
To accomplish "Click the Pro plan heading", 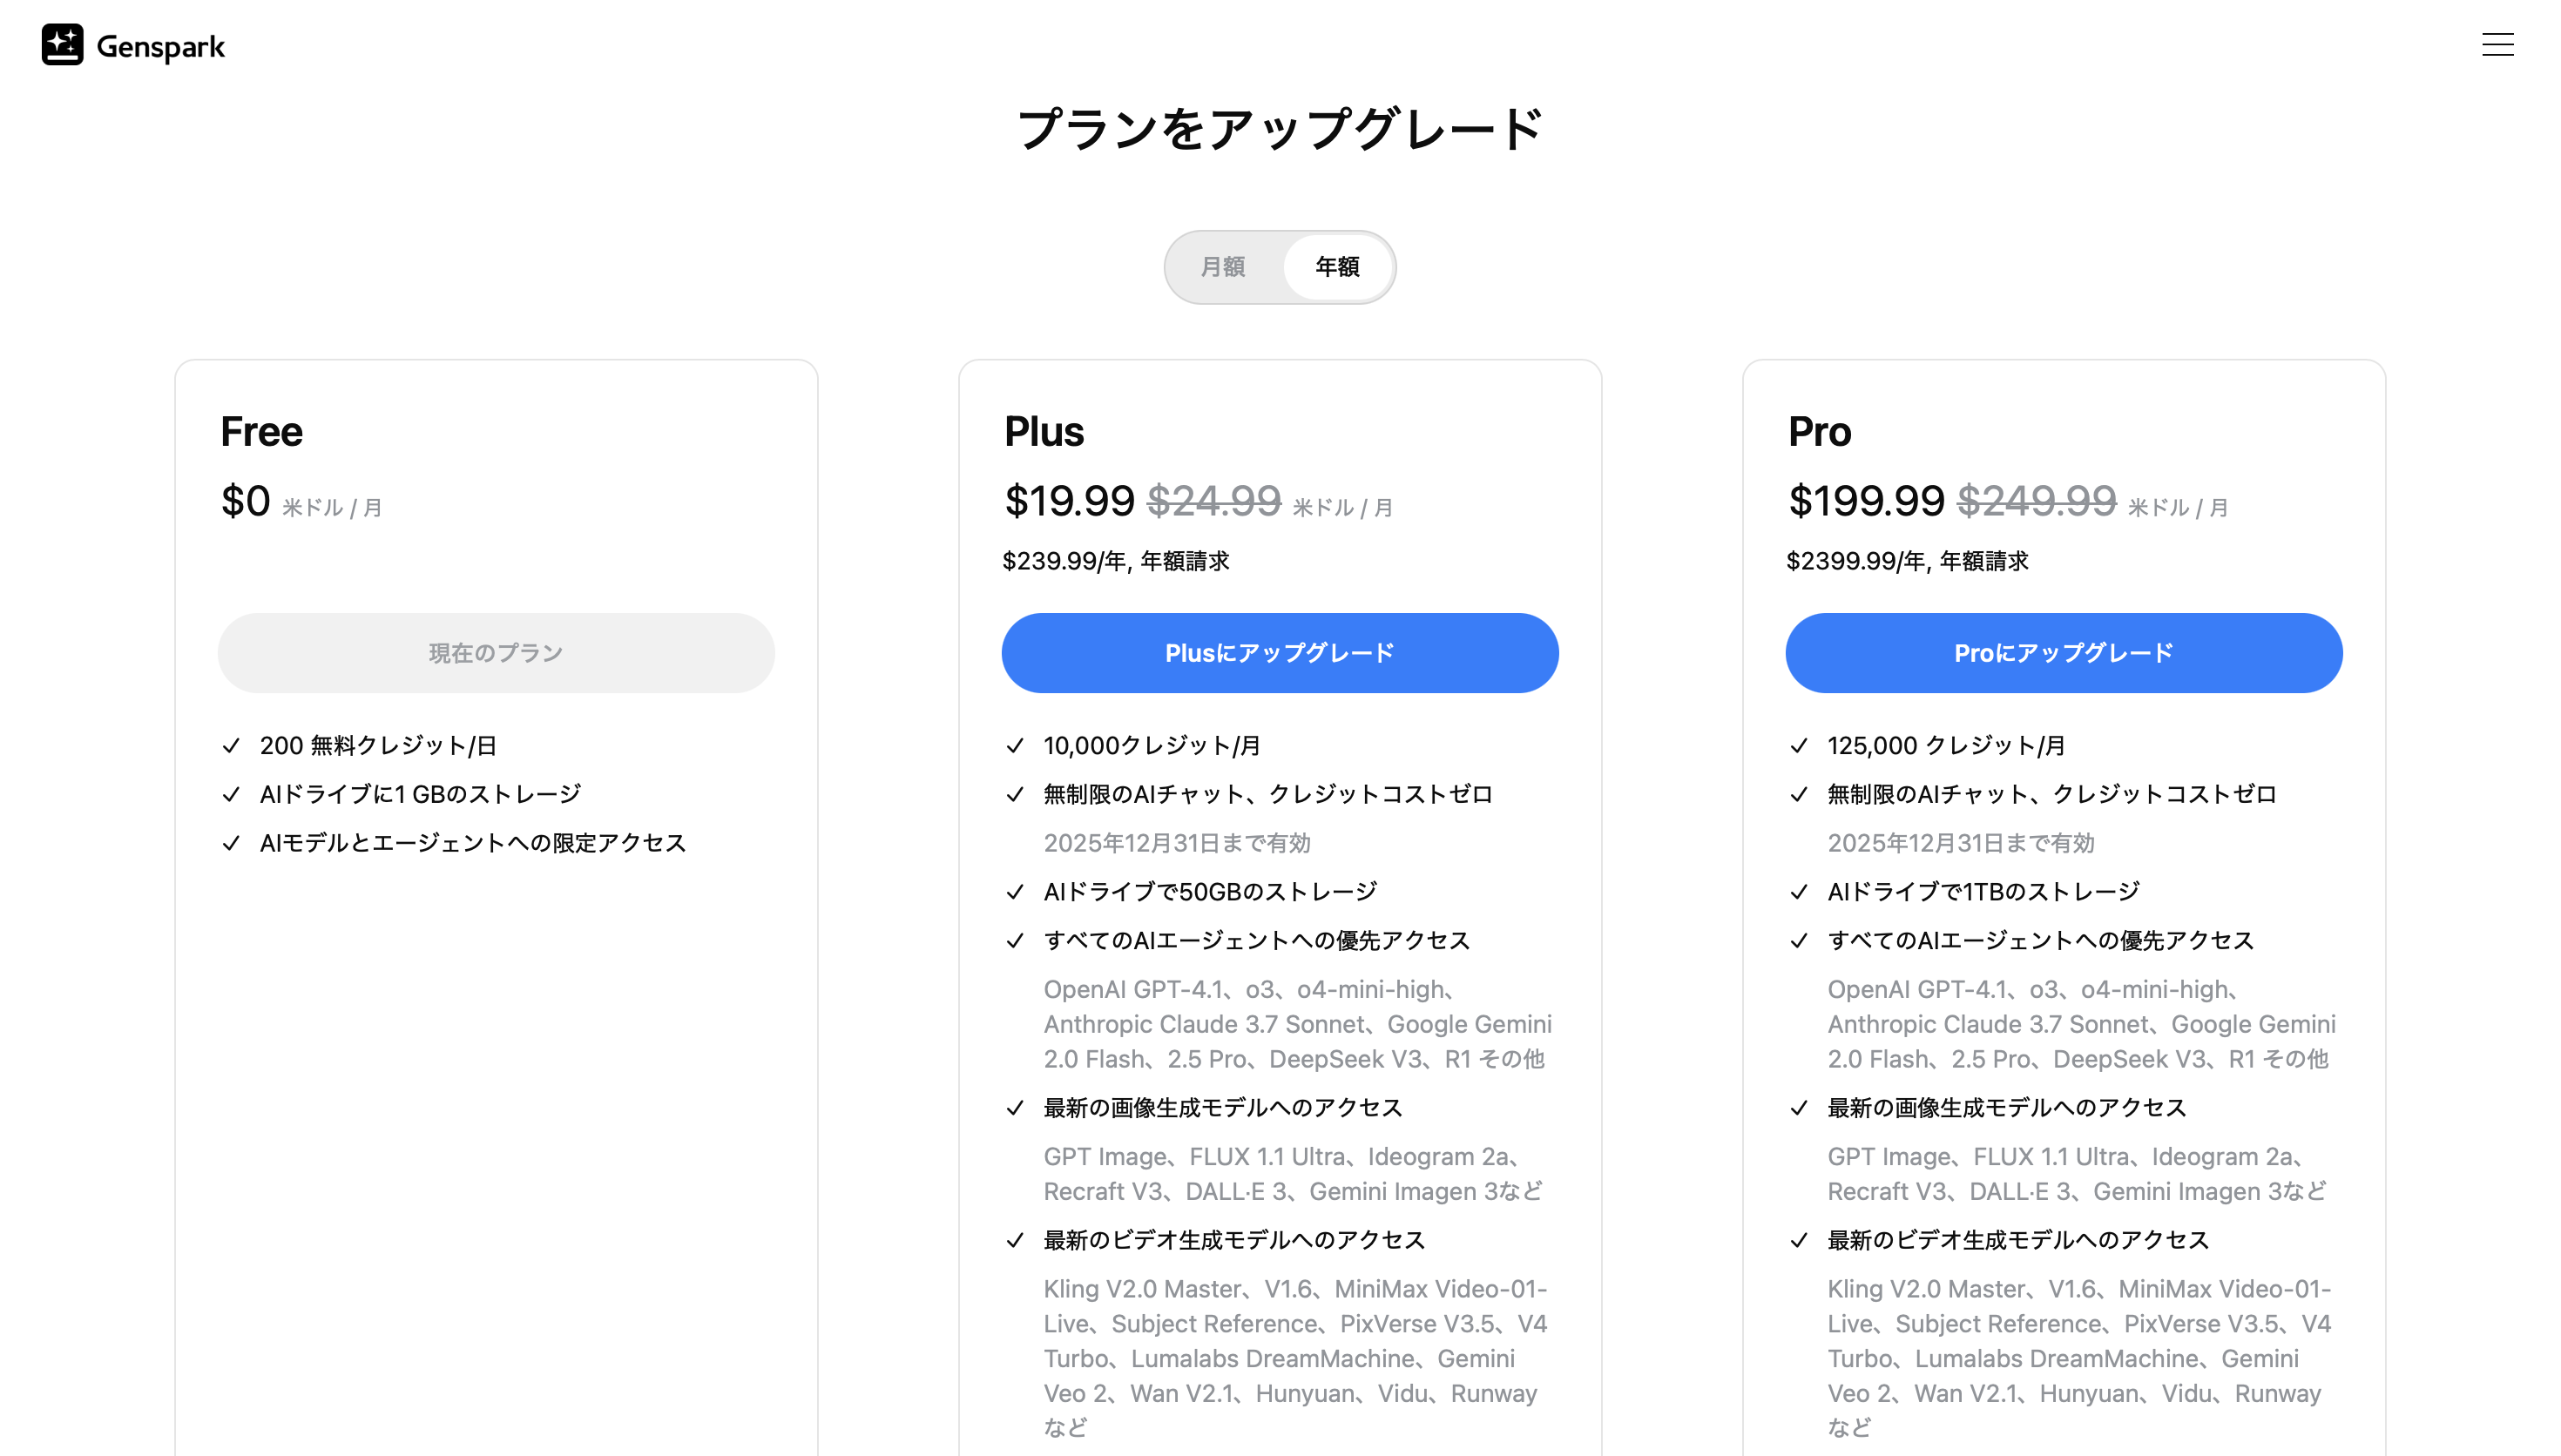I will pyautogui.click(x=1819, y=432).
